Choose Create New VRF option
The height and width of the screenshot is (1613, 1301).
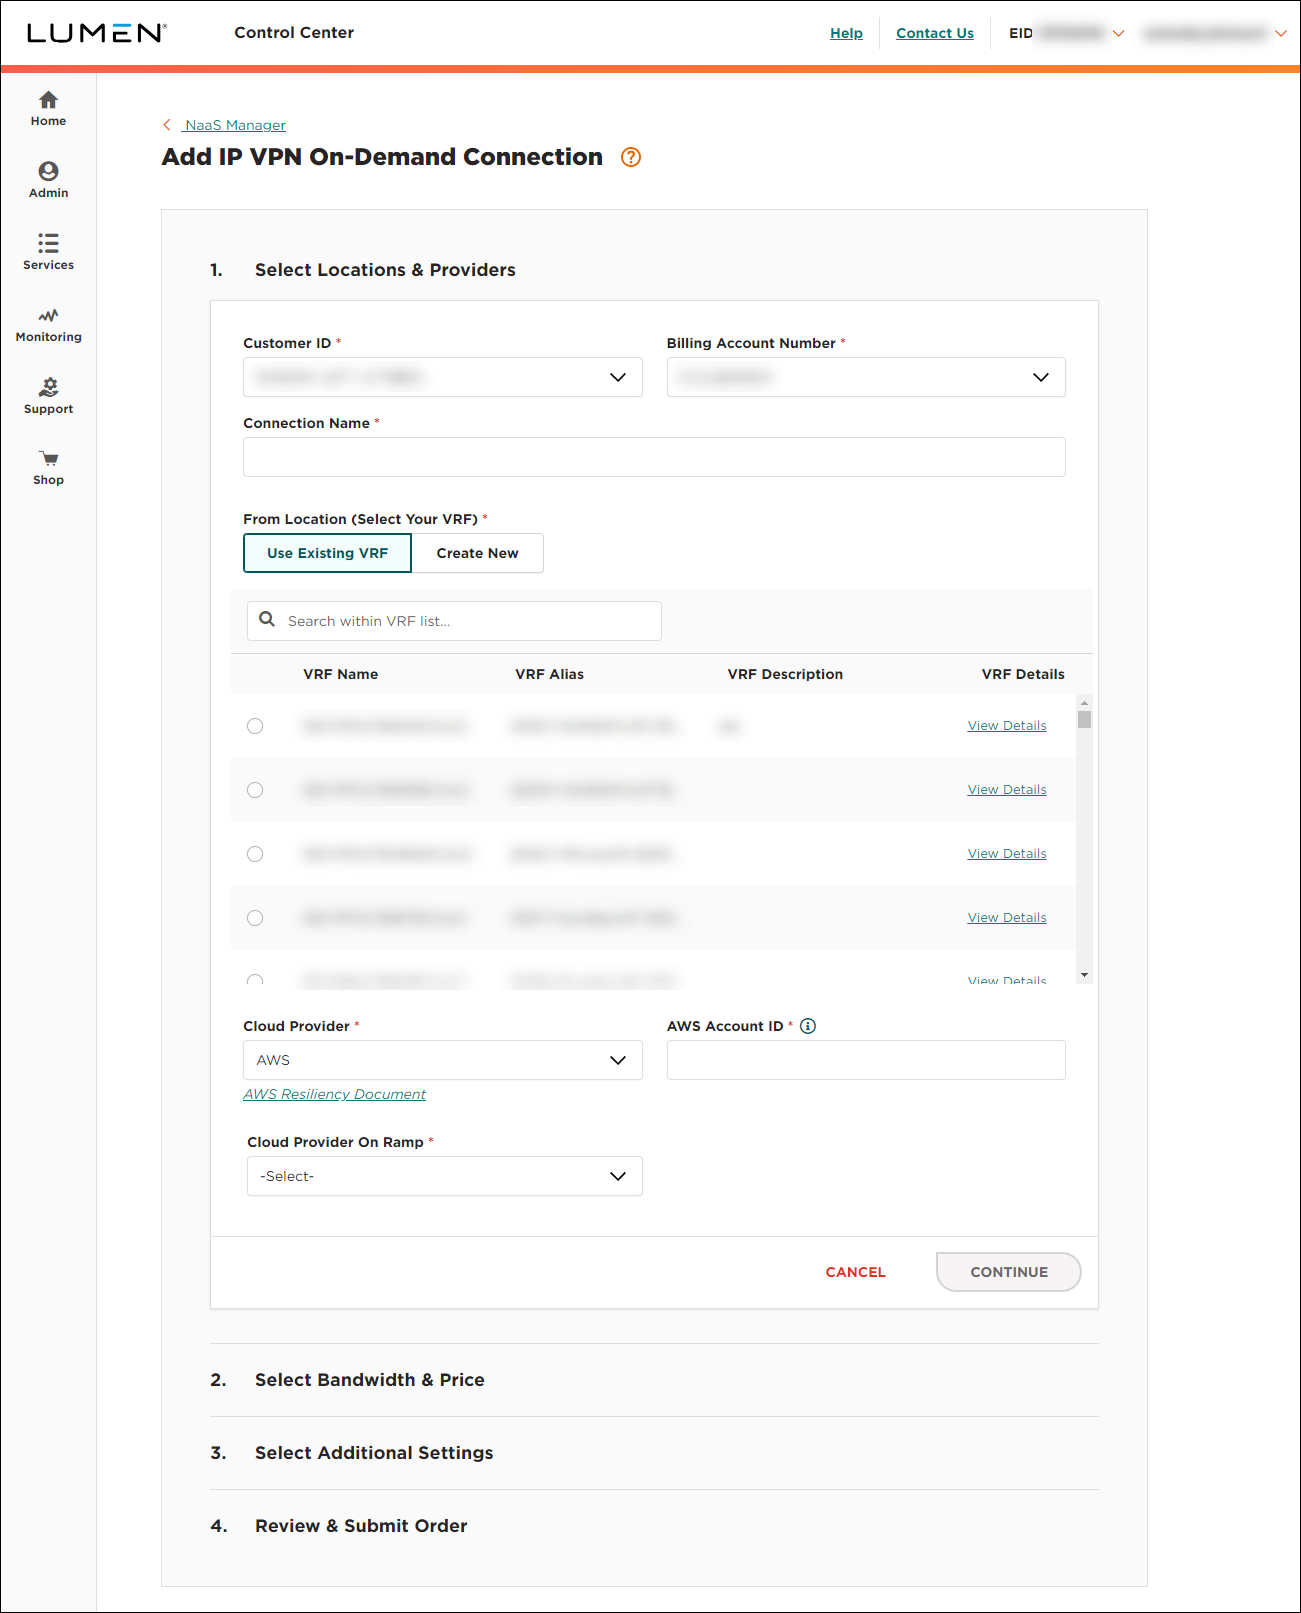(x=477, y=553)
